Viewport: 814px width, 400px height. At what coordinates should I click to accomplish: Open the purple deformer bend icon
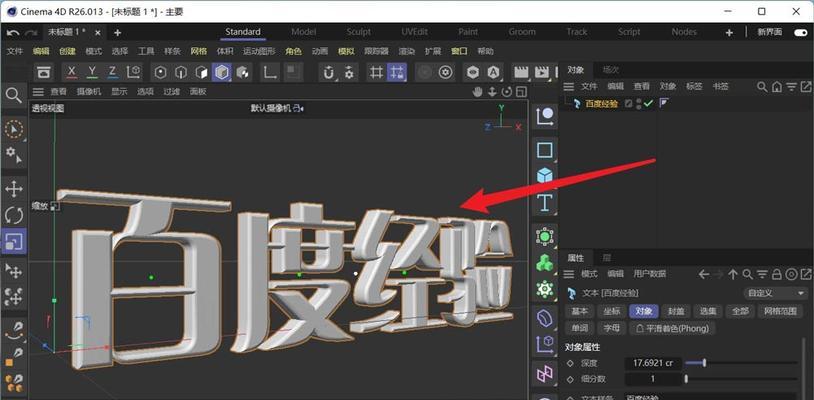tap(544, 318)
